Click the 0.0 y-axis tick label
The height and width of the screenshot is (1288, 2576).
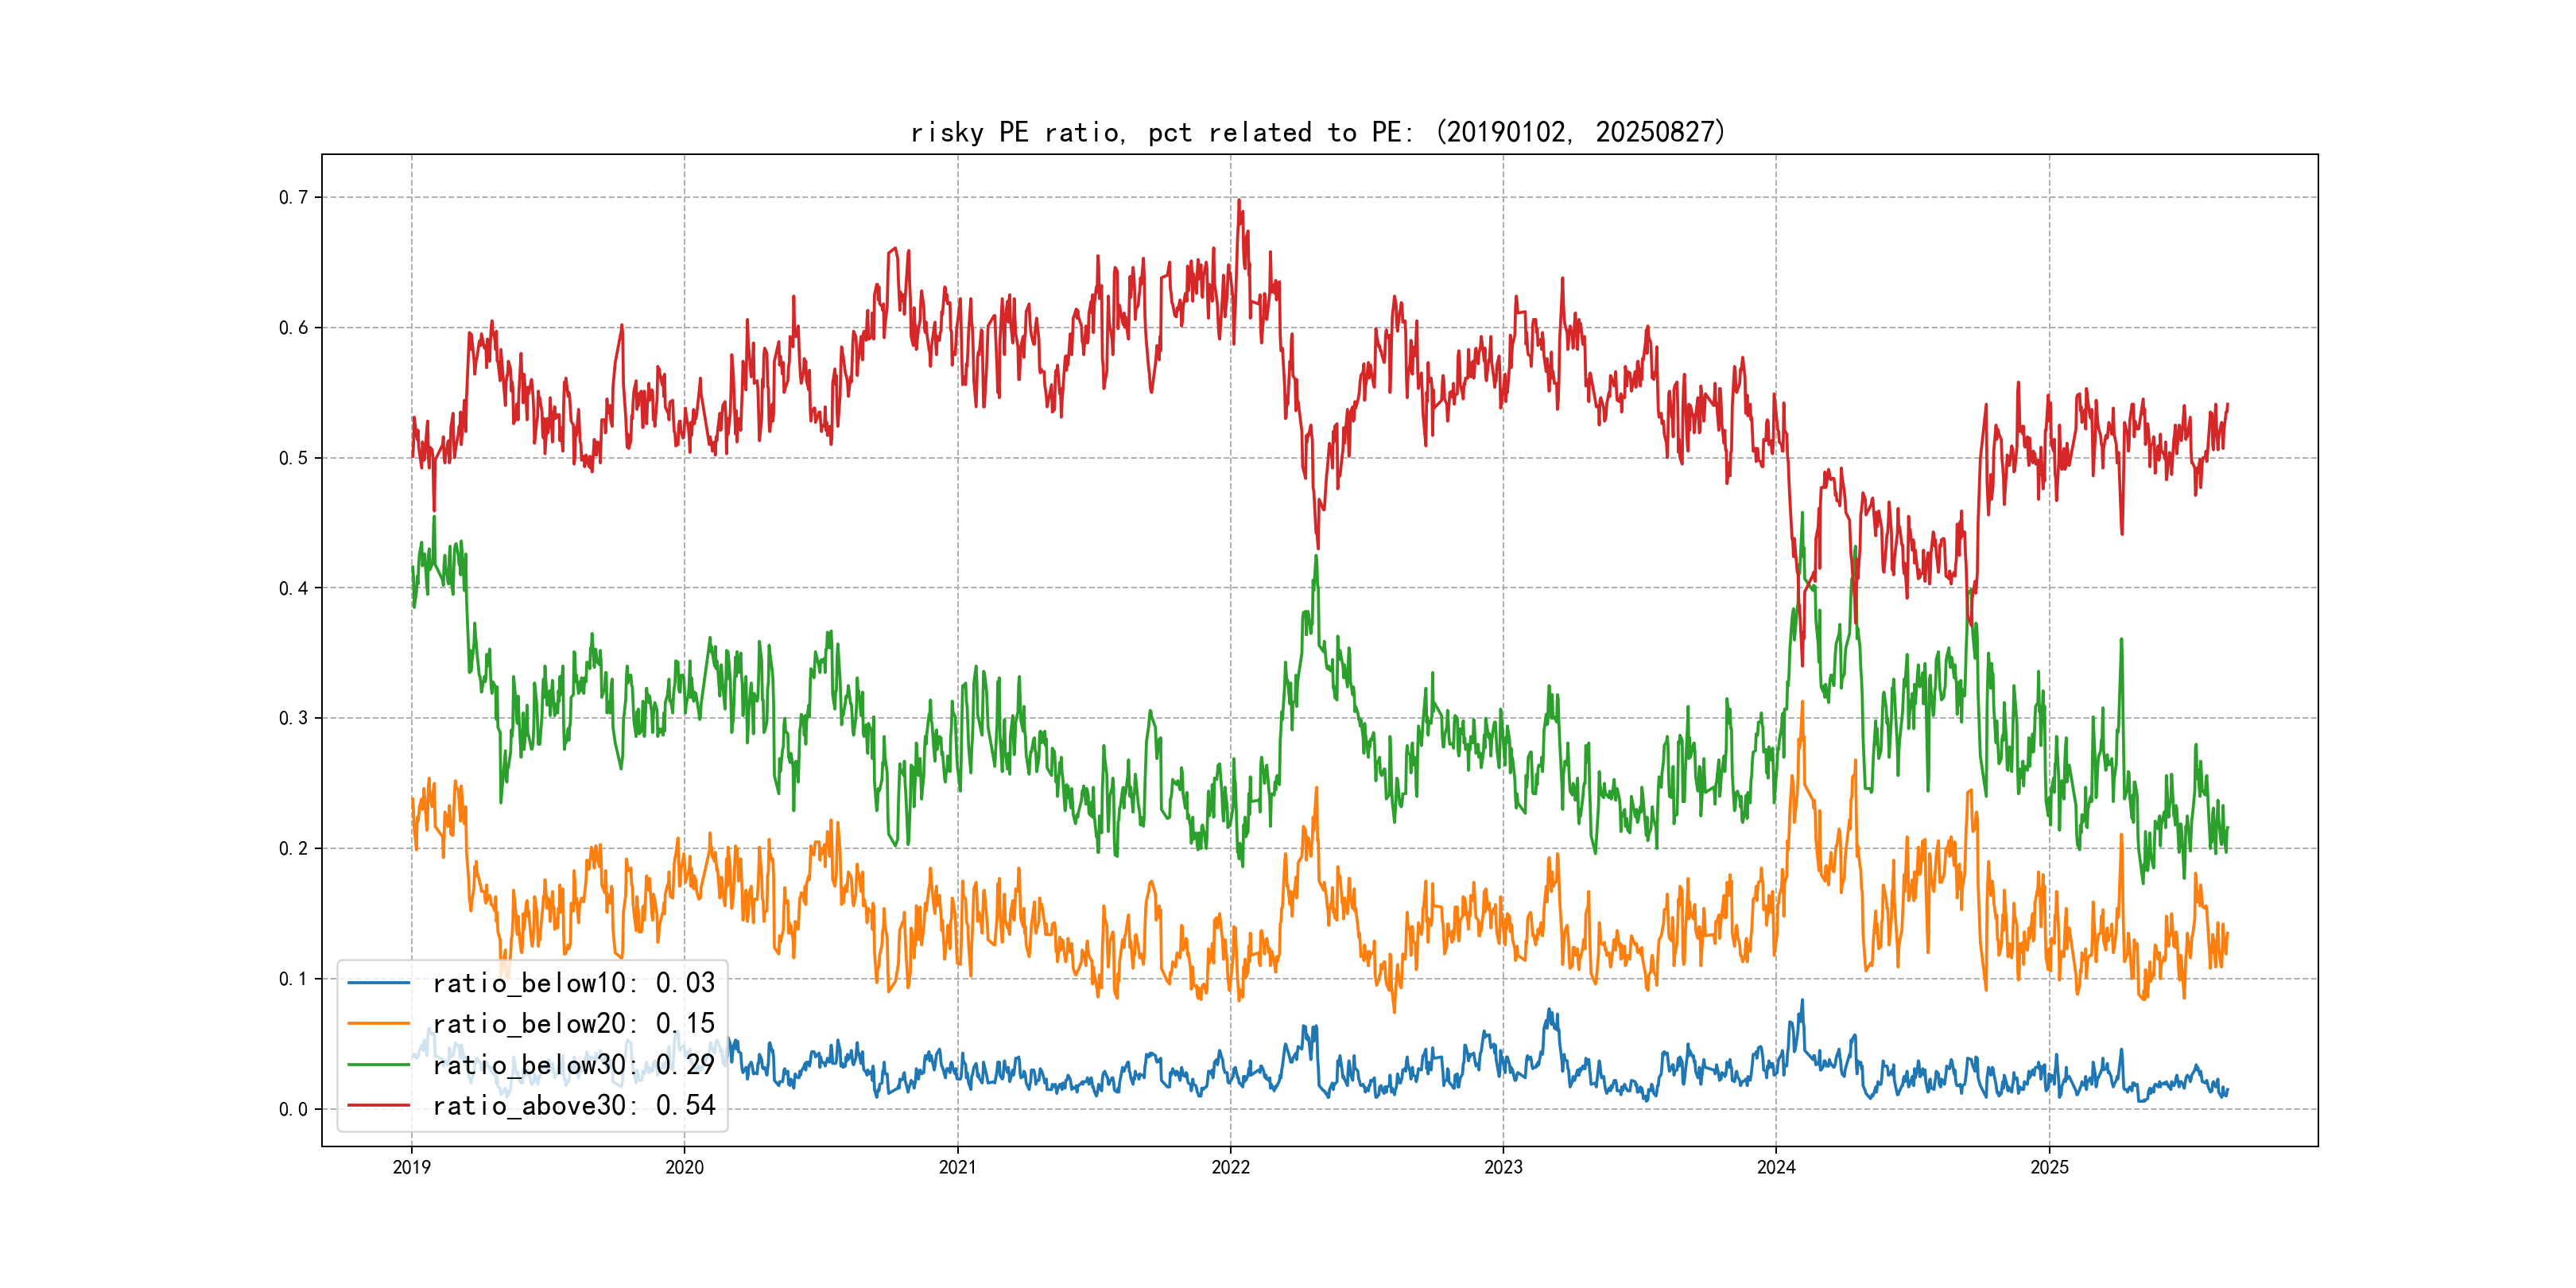pyautogui.click(x=293, y=1109)
